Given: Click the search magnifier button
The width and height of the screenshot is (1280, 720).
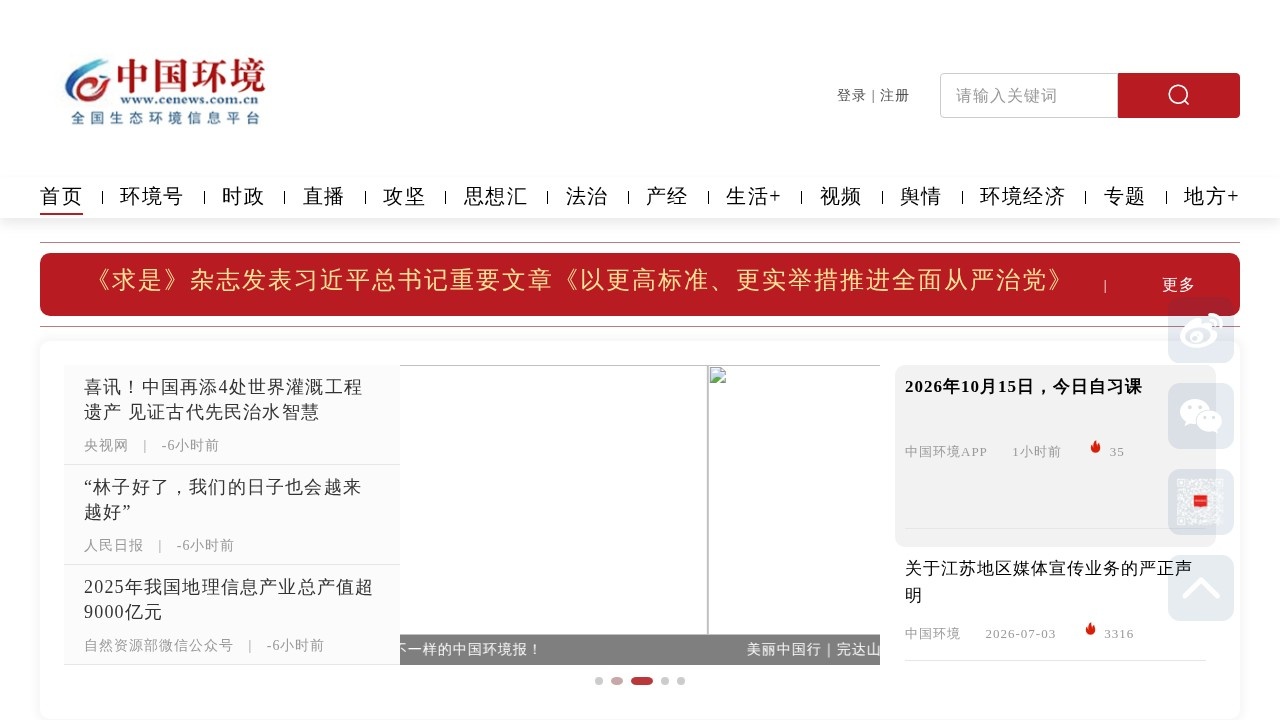Looking at the screenshot, I should pos(1178,95).
